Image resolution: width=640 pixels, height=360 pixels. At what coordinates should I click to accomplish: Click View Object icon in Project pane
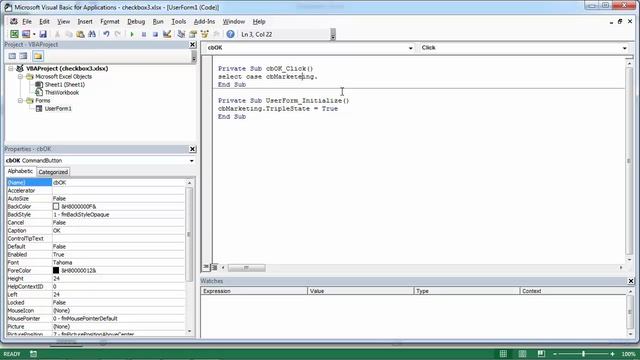[x=23, y=56]
